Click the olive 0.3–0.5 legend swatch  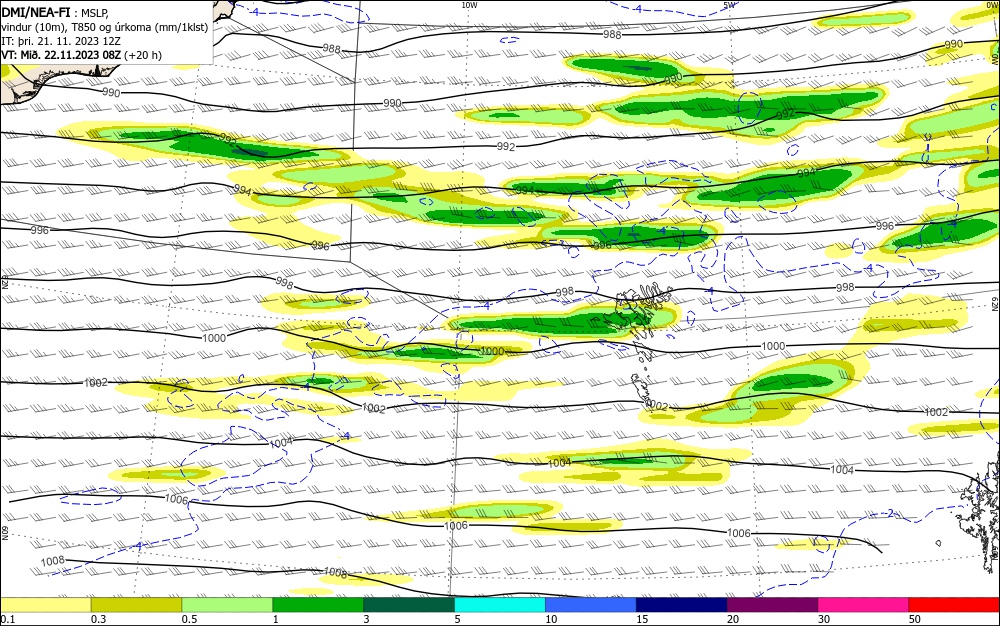(x=136, y=605)
